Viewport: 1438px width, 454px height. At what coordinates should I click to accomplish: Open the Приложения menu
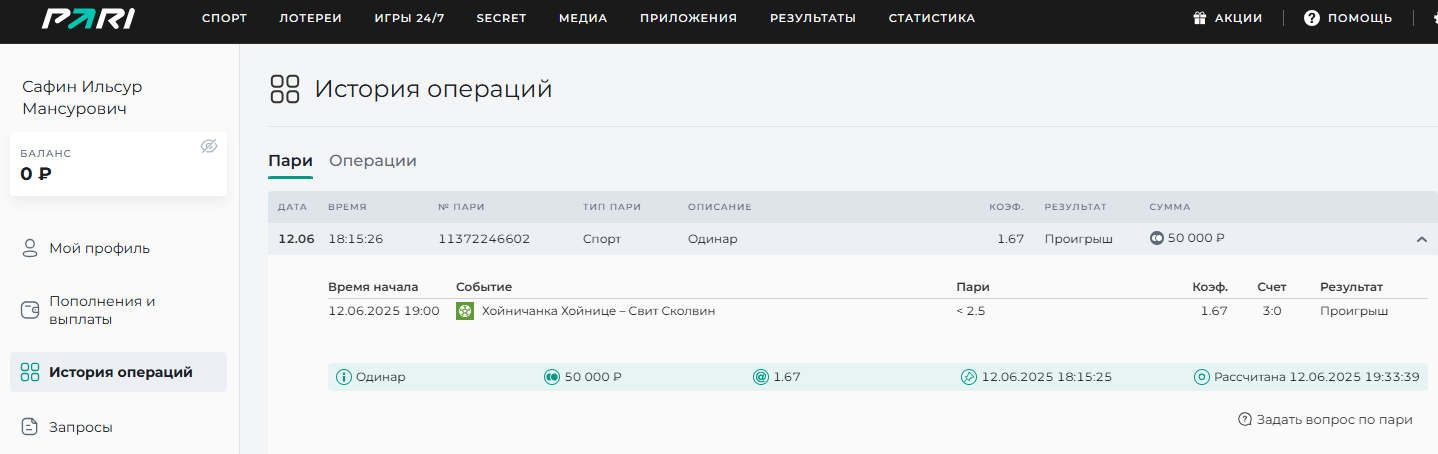688,18
